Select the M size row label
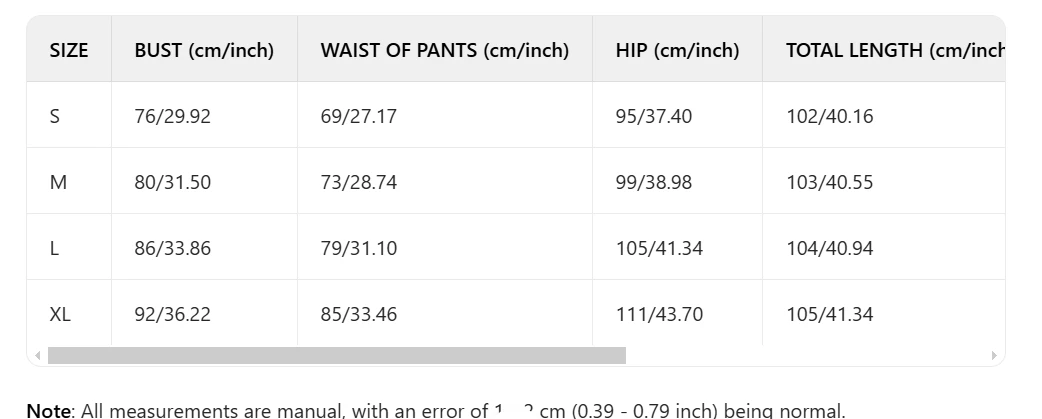The height and width of the screenshot is (419, 1042). pos(58,182)
